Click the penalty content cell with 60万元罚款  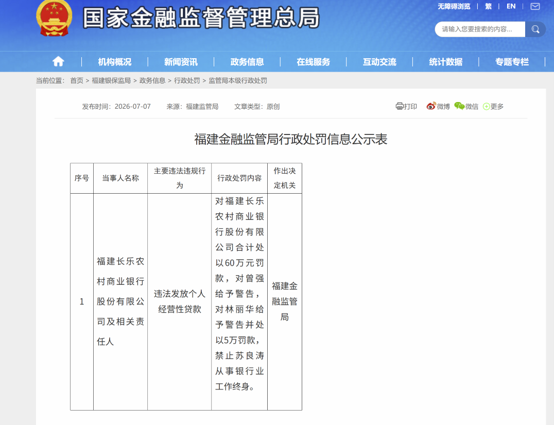[x=239, y=302]
